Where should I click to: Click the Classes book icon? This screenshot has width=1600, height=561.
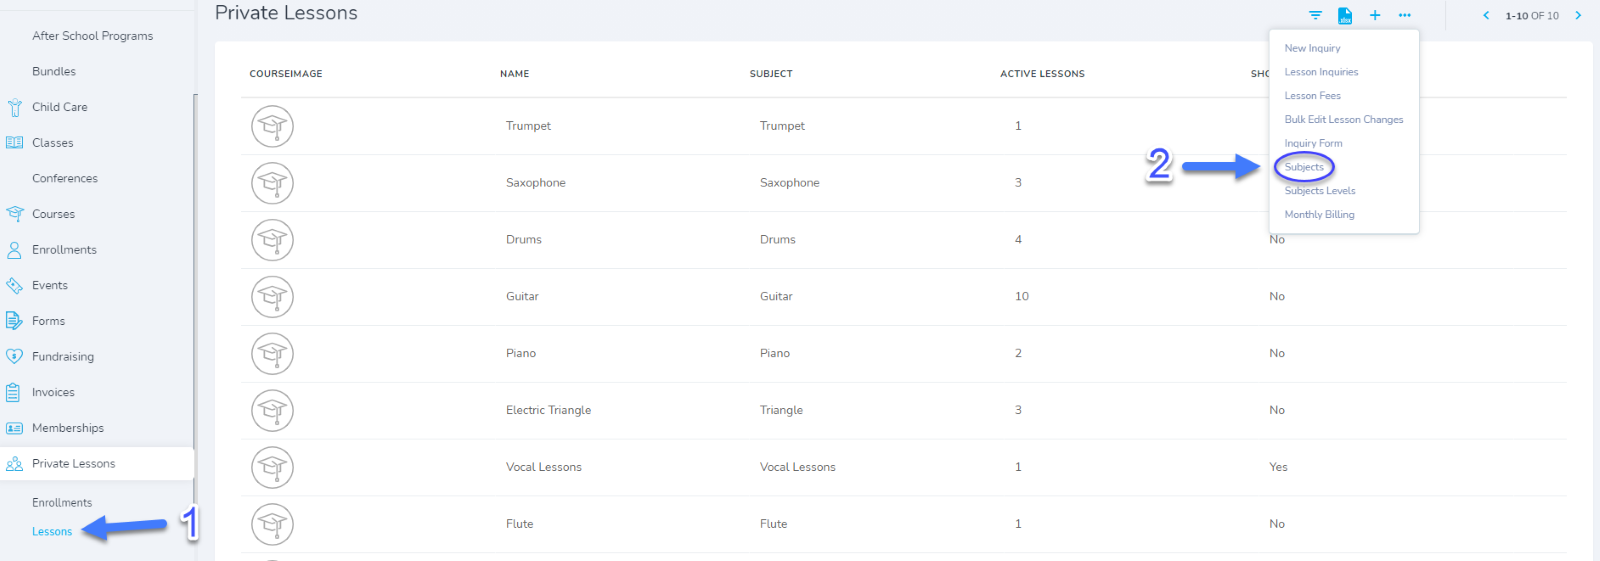tap(14, 143)
